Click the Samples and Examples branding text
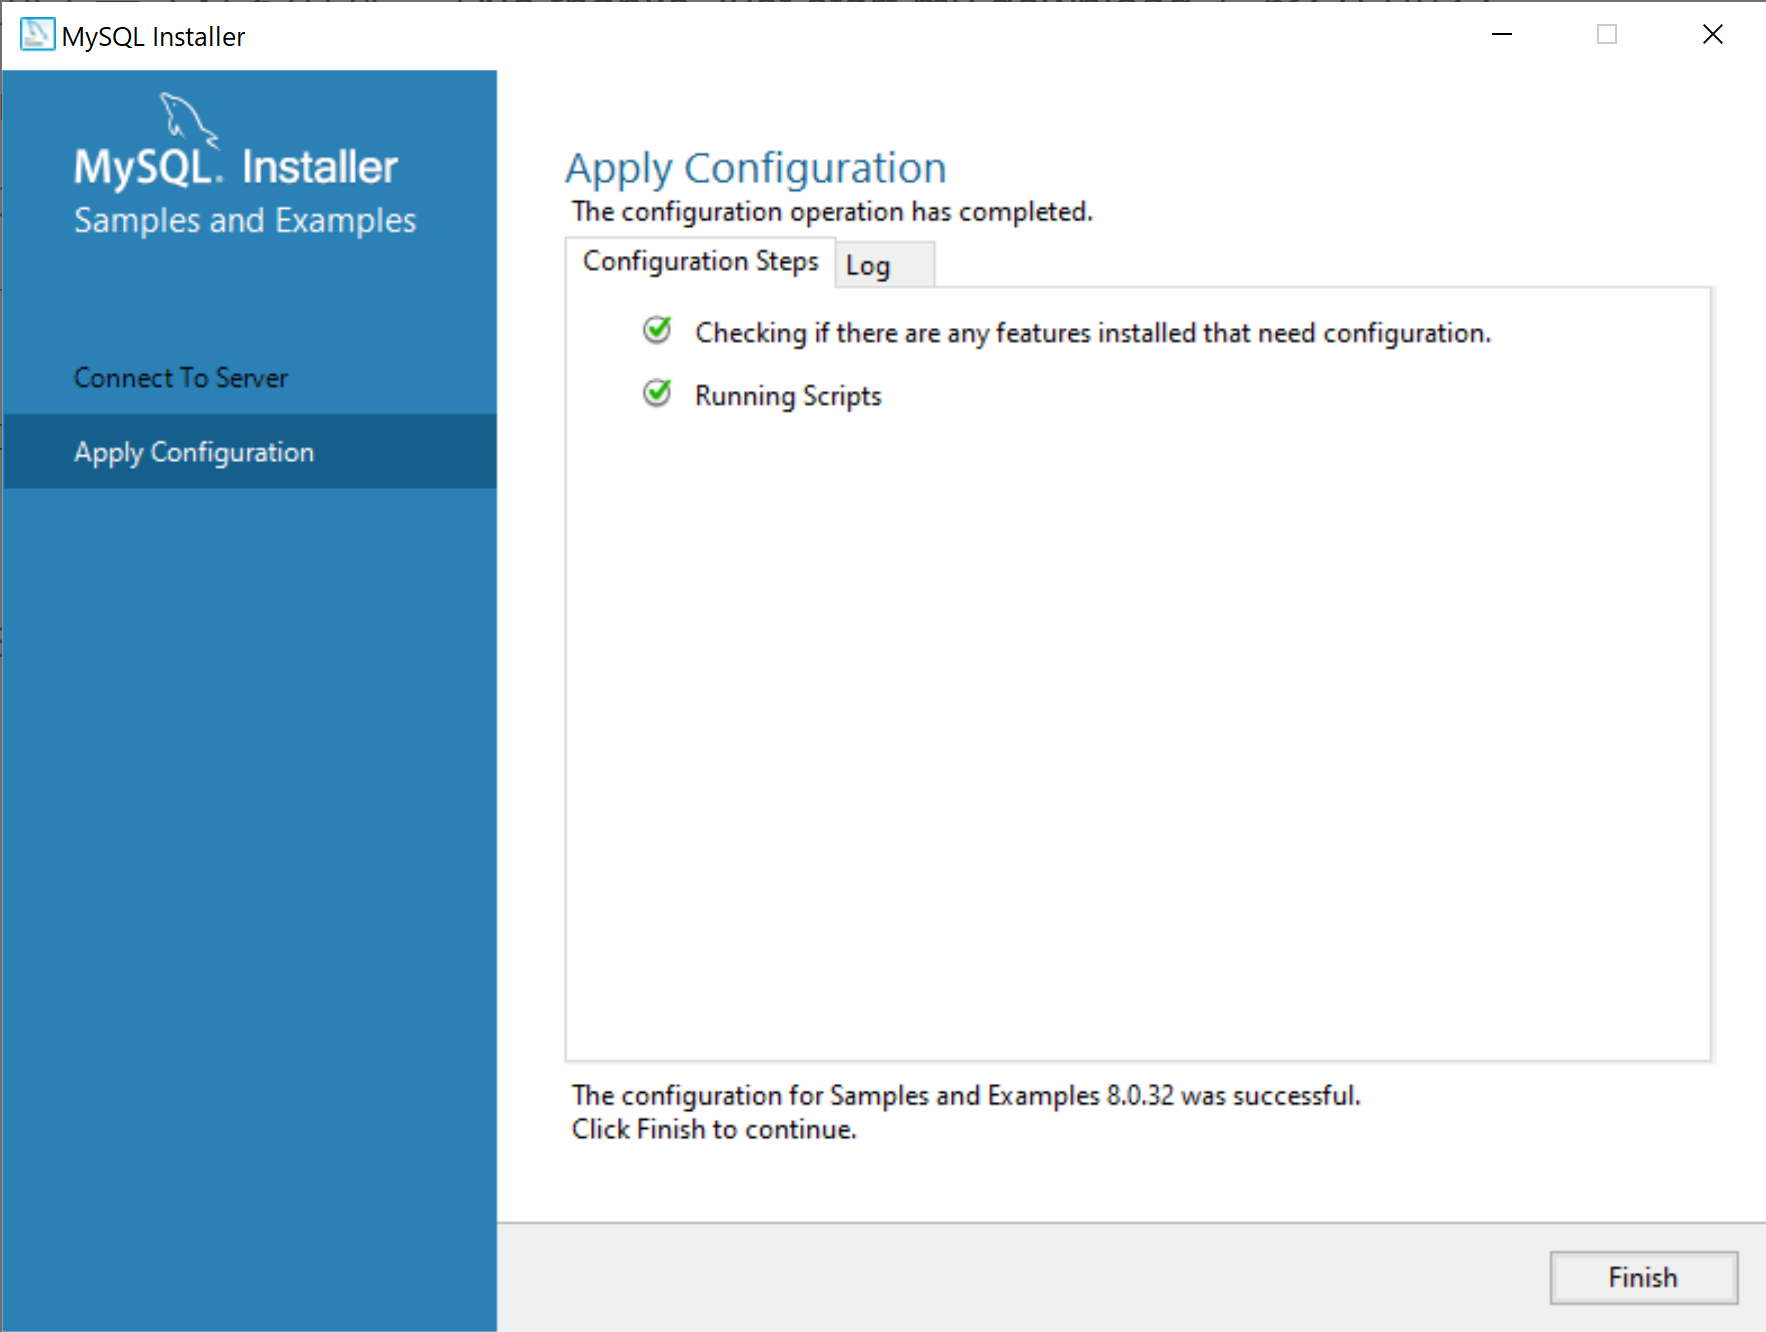The image size is (1766, 1332). 244,220
